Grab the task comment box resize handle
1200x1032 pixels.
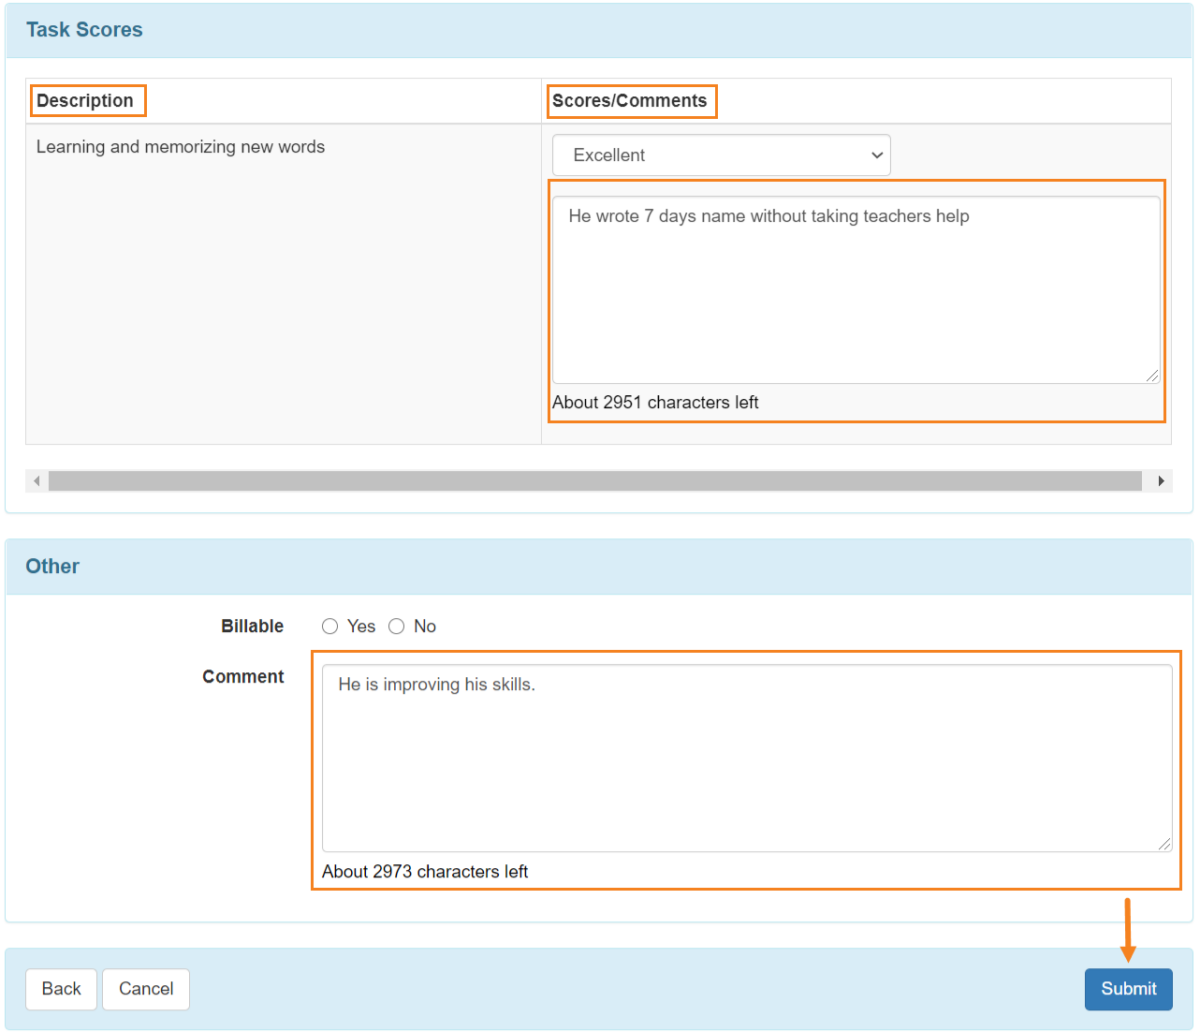pyautogui.click(x=1152, y=375)
